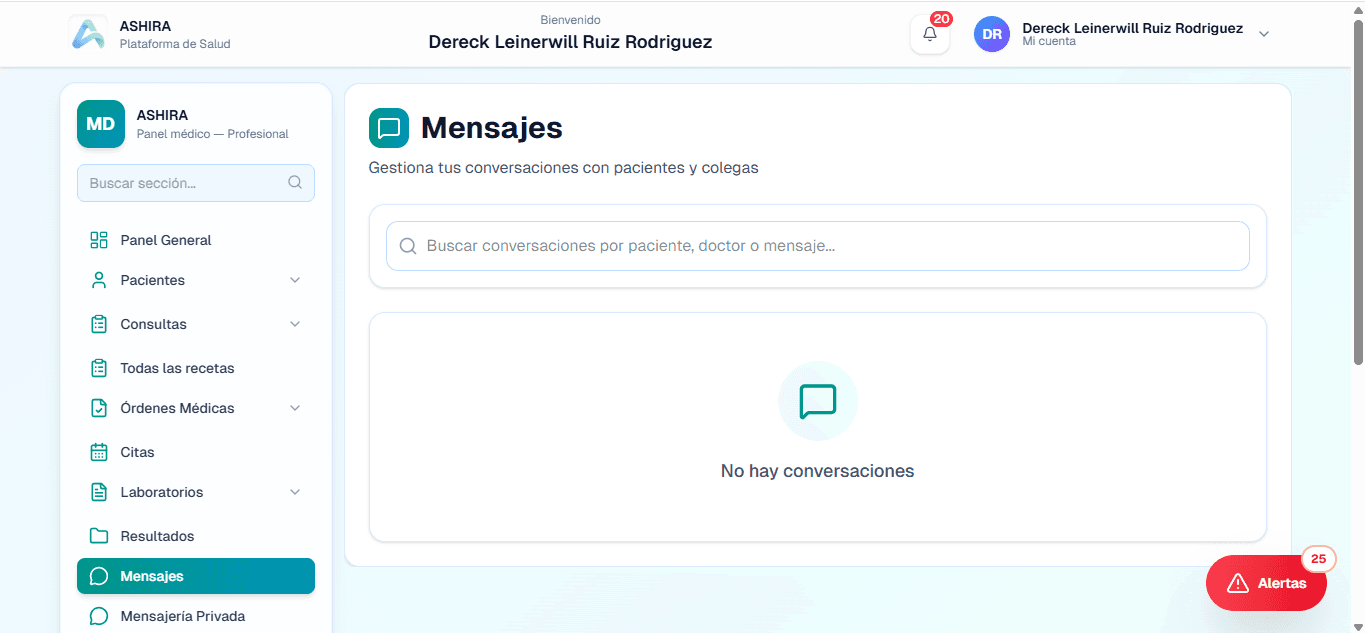
Task: Open the Pacientes section icon
Action: point(99,280)
